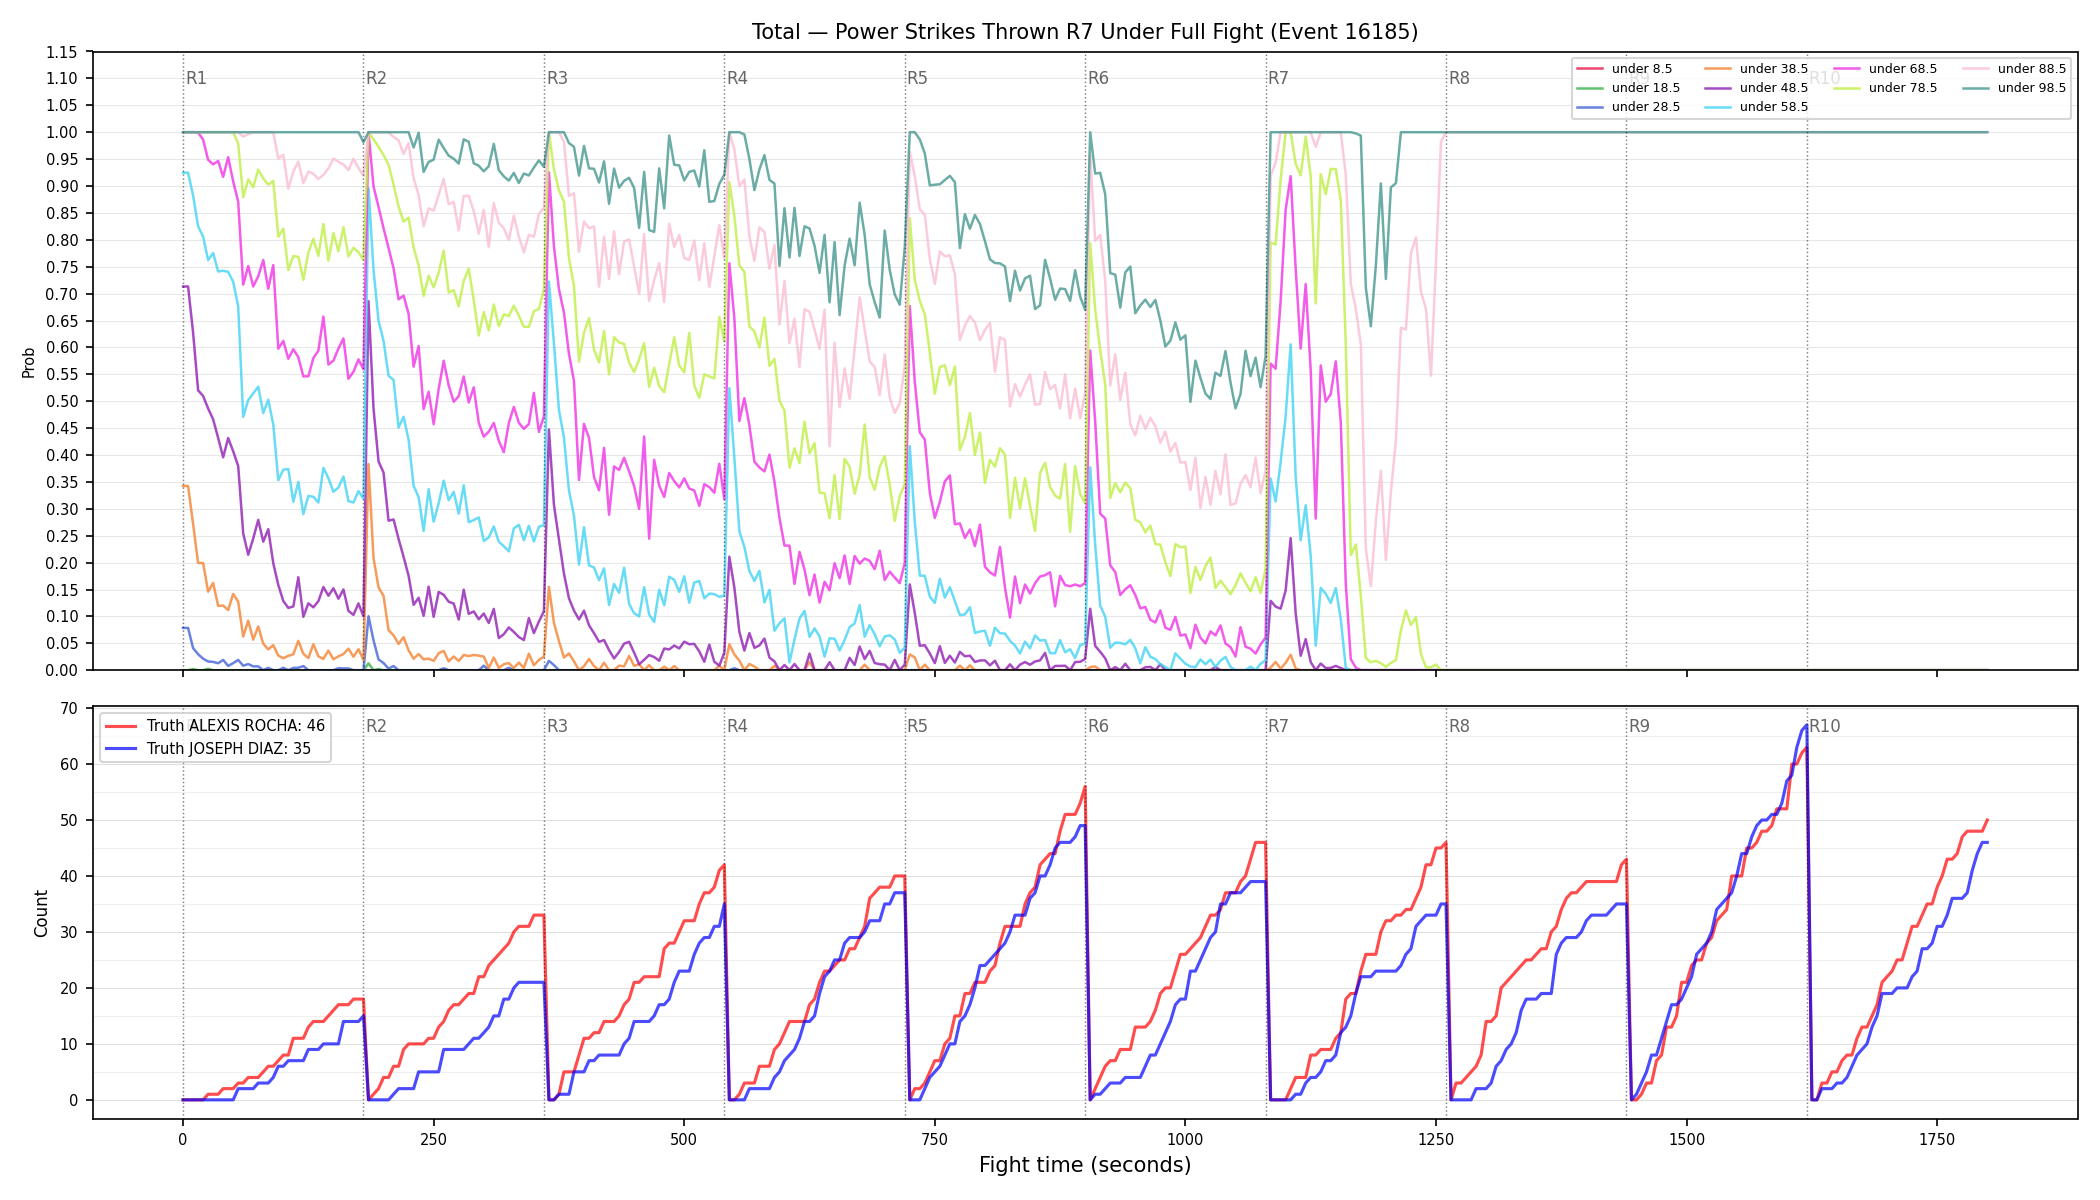
Task: Click the 0.50 tick on Prob axis
Action: click(x=62, y=401)
